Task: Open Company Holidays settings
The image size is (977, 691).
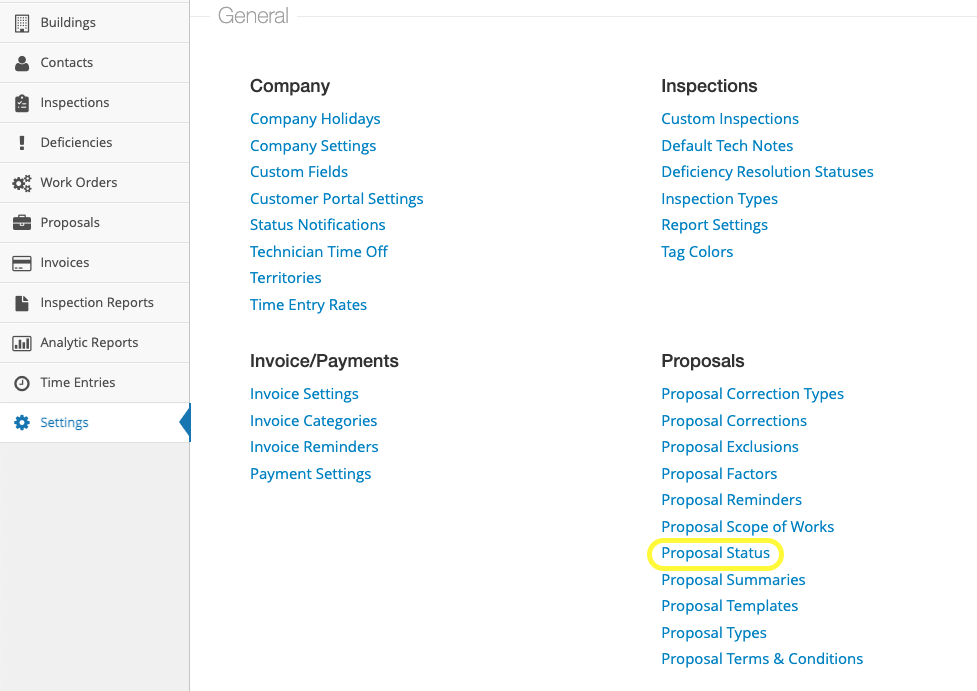Action: coord(315,119)
